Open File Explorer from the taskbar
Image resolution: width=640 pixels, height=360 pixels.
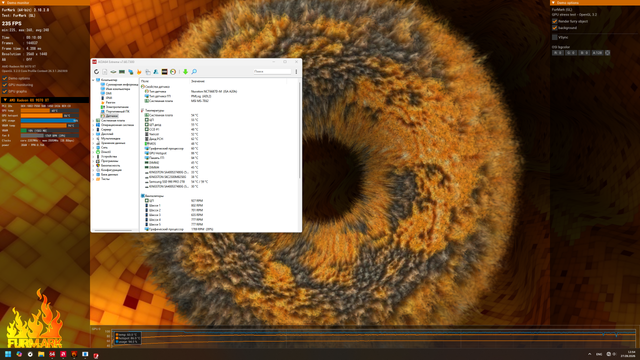click(41, 354)
